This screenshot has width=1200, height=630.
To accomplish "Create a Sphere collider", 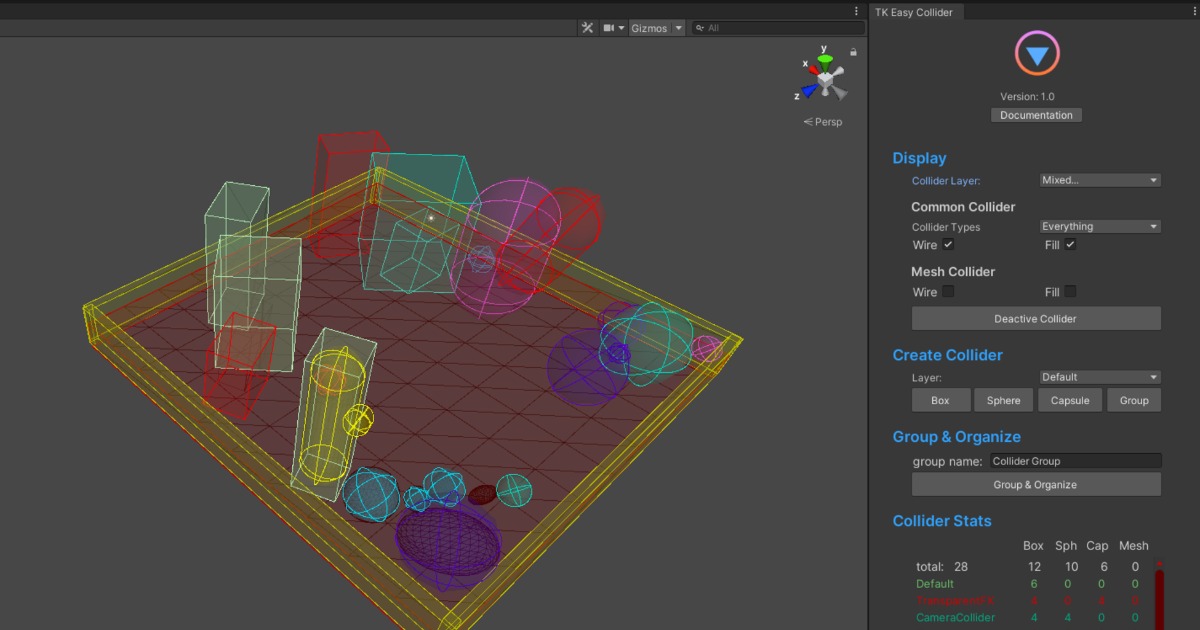I will [1003, 399].
